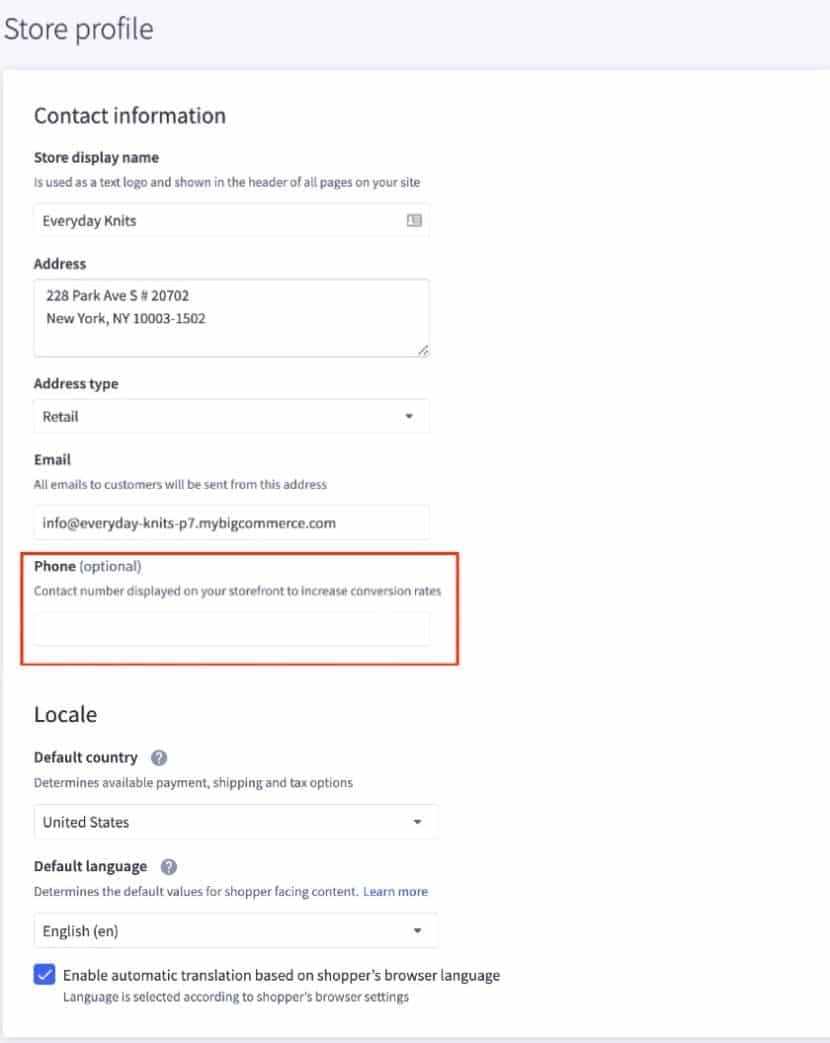Click the resize grip on the Address text area

tap(423, 349)
